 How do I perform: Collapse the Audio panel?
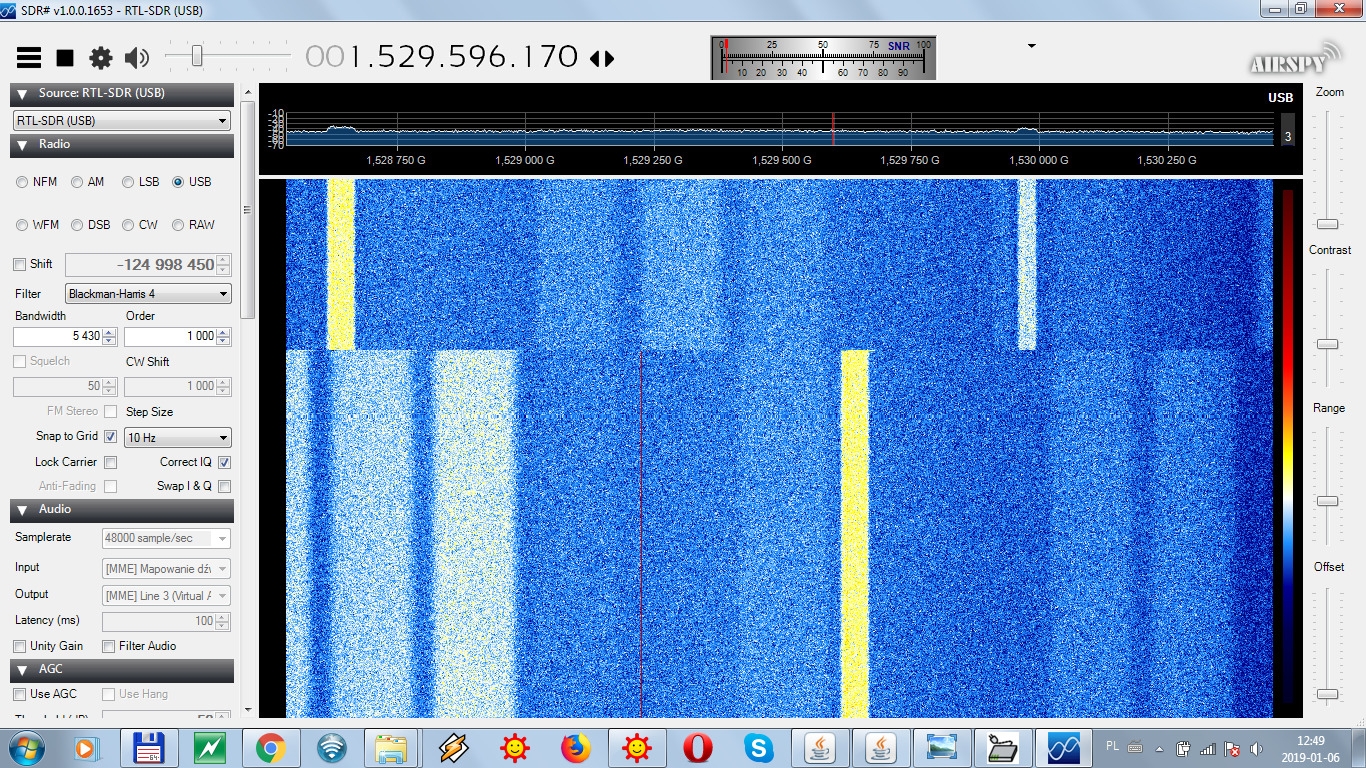pos(122,510)
